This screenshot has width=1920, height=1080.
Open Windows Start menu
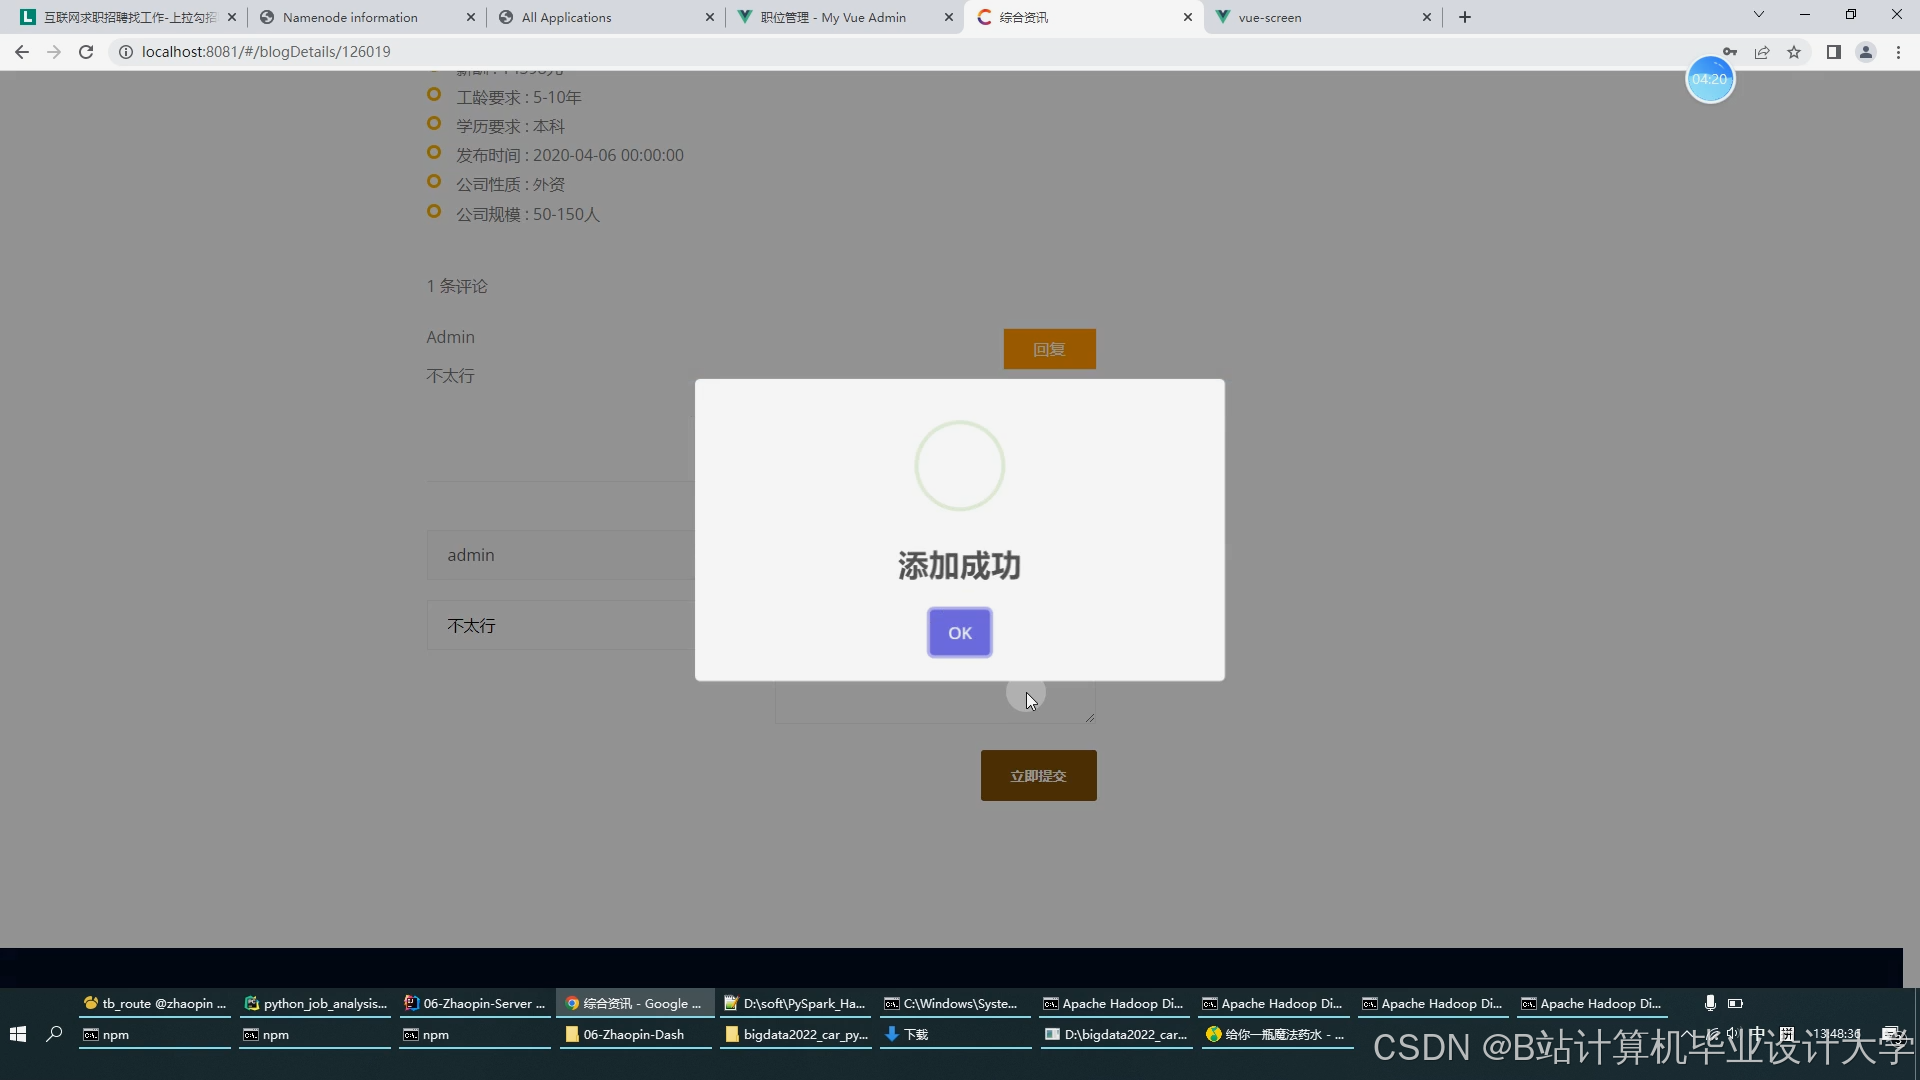click(x=17, y=1034)
